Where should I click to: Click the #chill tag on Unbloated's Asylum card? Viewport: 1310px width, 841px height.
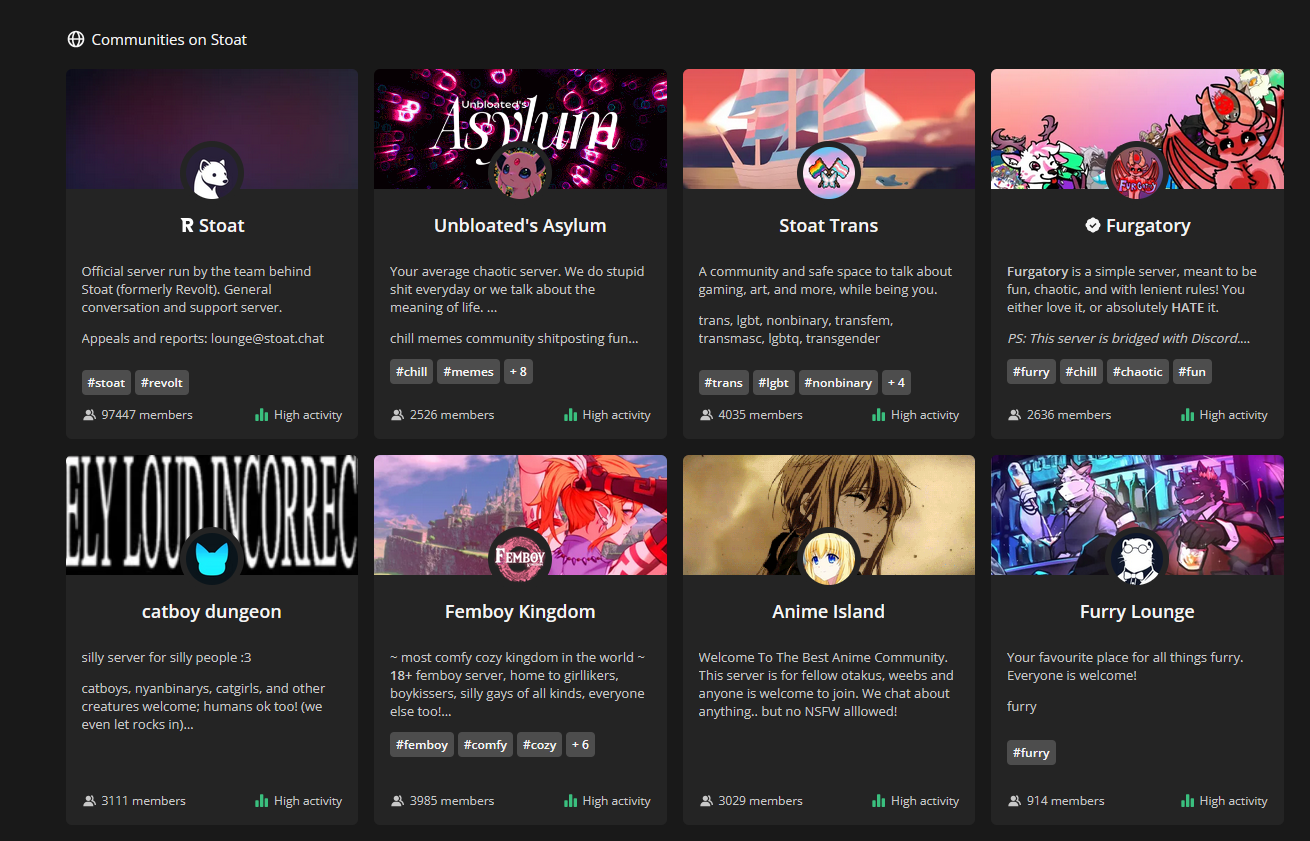(x=412, y=372)
